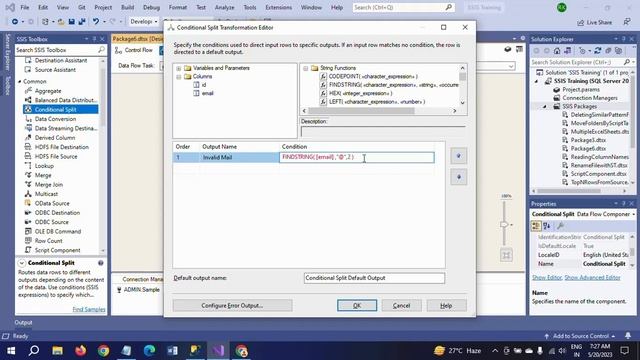The width and height of the screenshot is (640, 360).
Task: Switch Properties to Categorized view
Action: (x=536, y=226)
